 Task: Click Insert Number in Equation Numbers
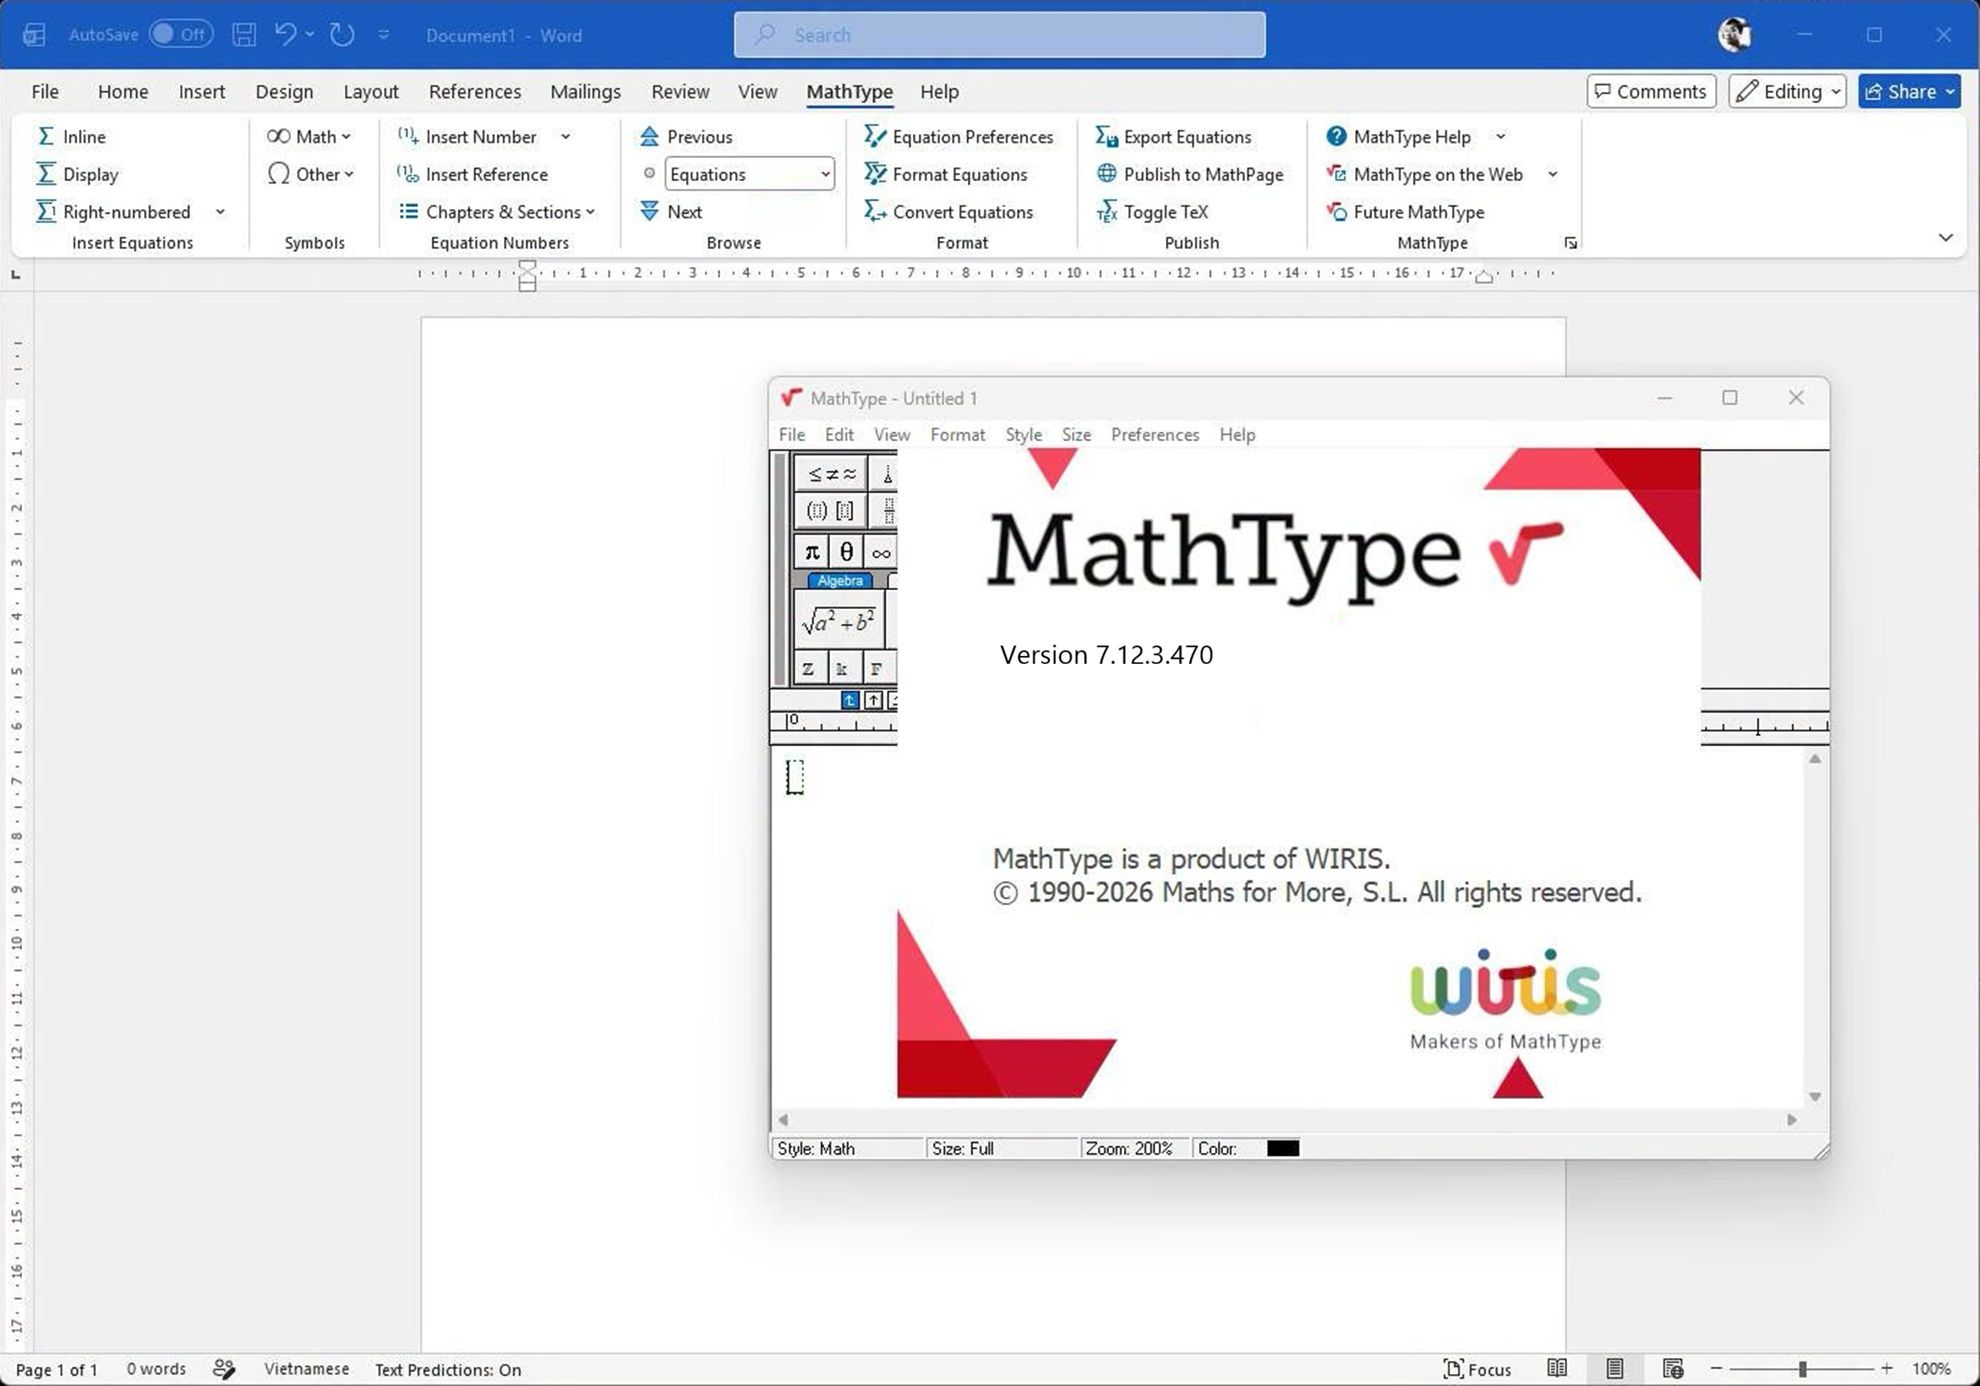(468, 136)
